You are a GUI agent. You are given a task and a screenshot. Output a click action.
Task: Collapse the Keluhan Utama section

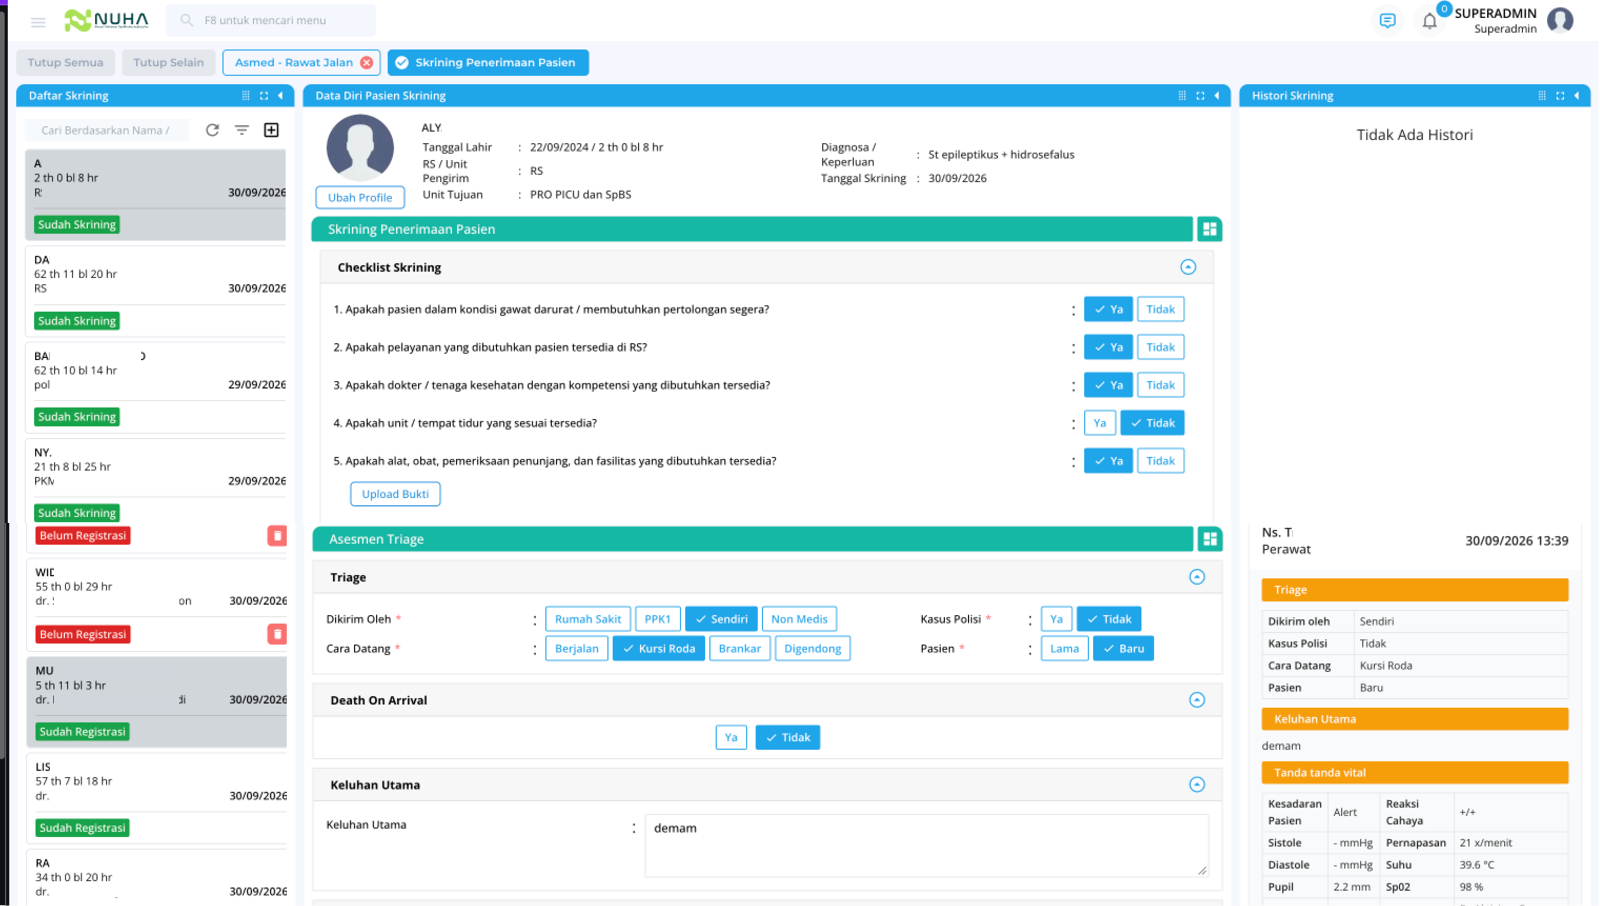[x=1197, y=785]
